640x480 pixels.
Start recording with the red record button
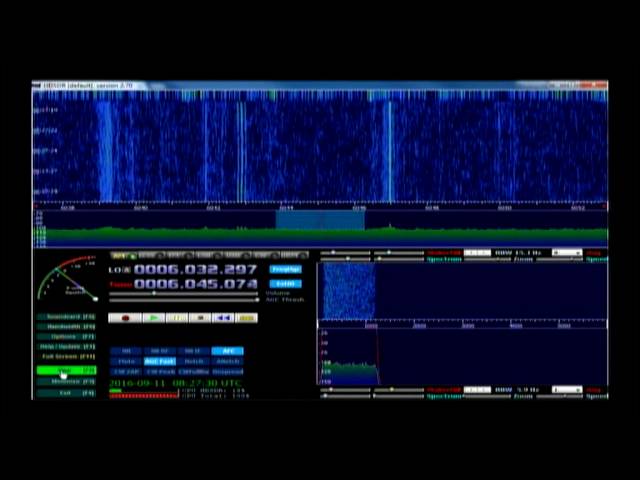point(125,318)
